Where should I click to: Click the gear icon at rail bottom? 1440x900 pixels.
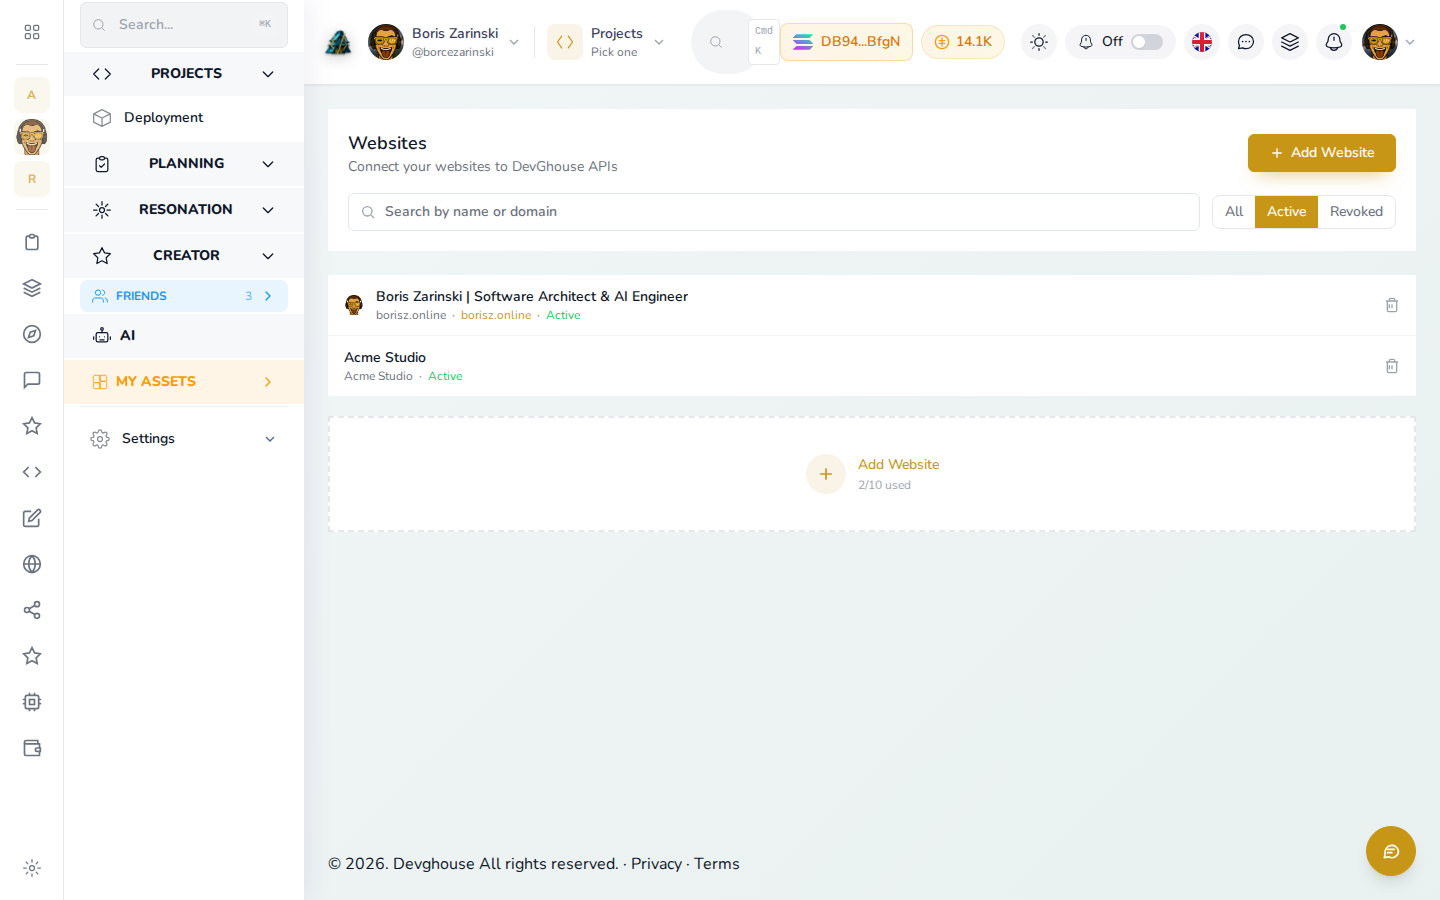point(32,868)
